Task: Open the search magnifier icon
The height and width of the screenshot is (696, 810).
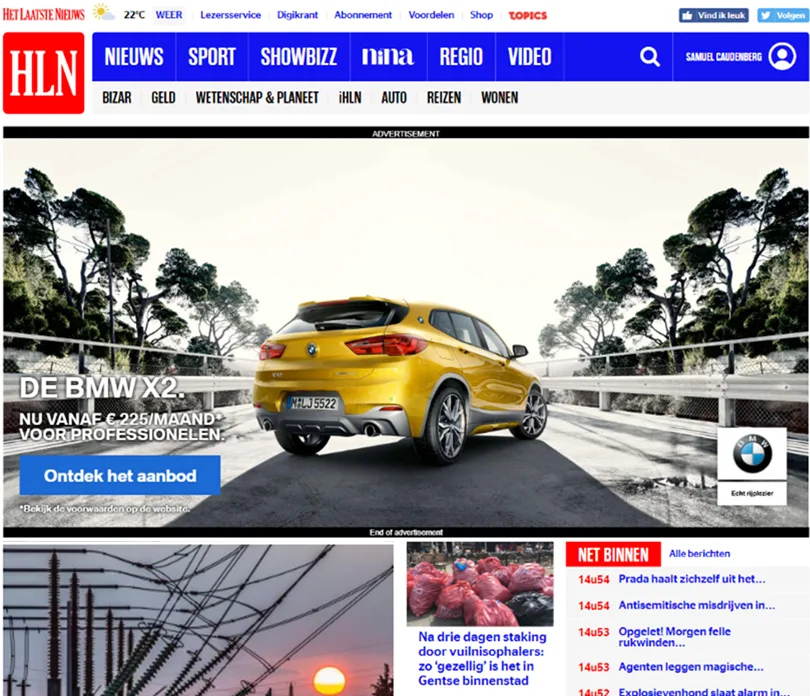Action: pos(649,56)
